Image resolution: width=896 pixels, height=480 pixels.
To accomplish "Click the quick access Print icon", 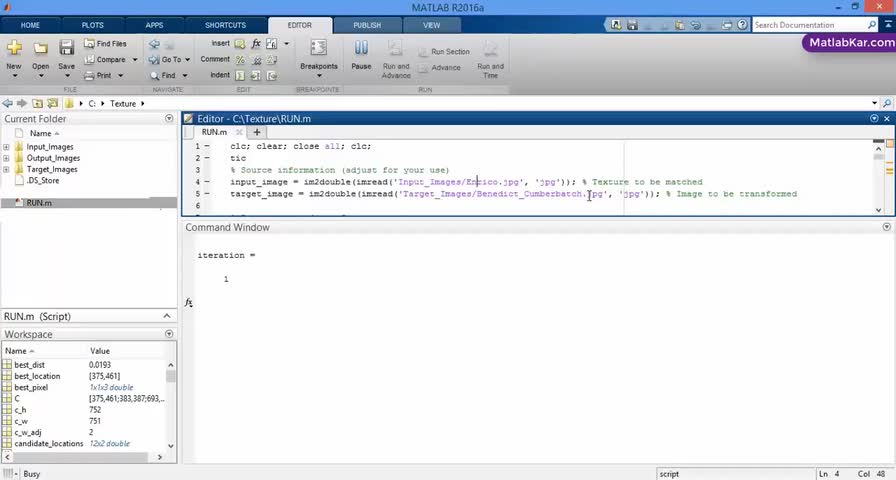I will tap(726, 25).
